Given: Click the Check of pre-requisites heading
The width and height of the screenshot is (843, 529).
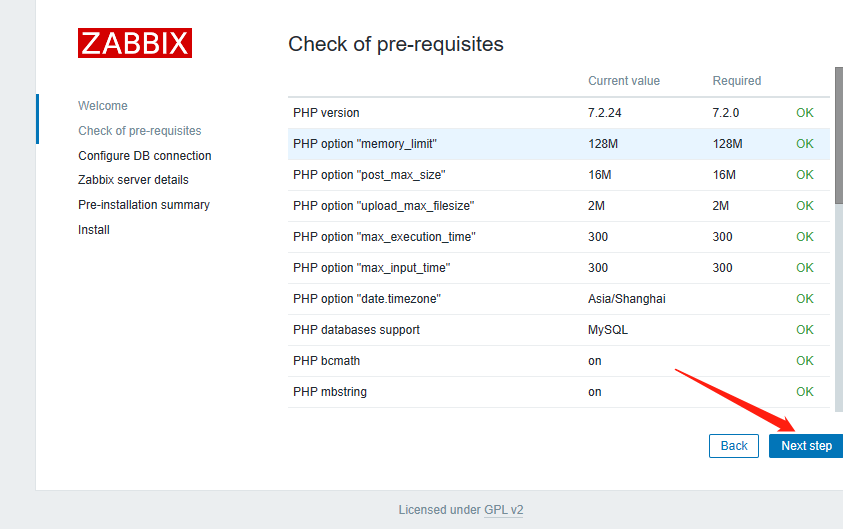Looking at the screenshot, I should pyautogui.click(x=396, y=44).
